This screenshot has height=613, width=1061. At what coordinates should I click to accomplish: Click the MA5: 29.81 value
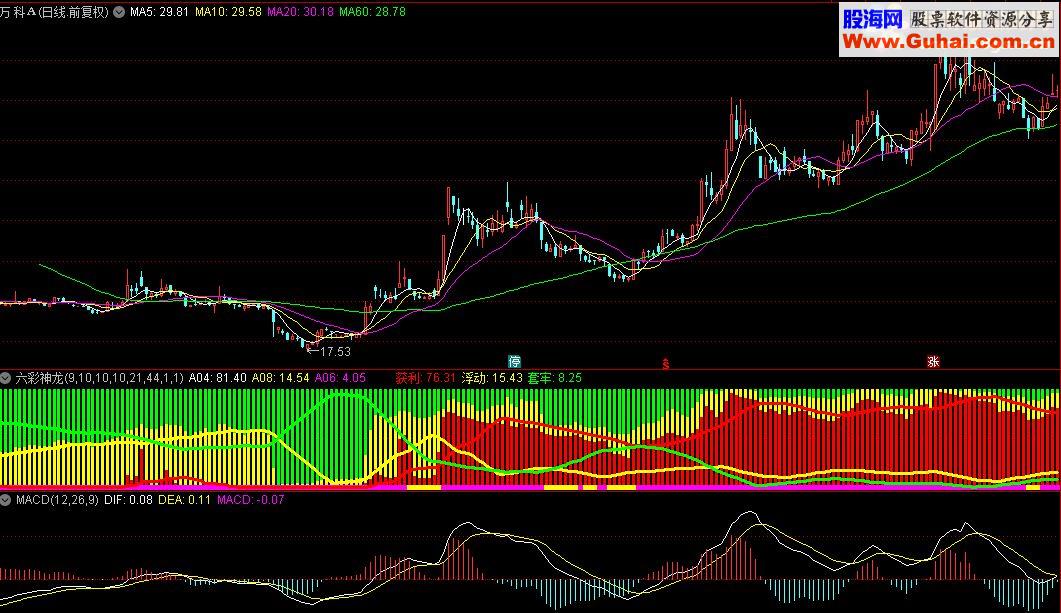159,12
